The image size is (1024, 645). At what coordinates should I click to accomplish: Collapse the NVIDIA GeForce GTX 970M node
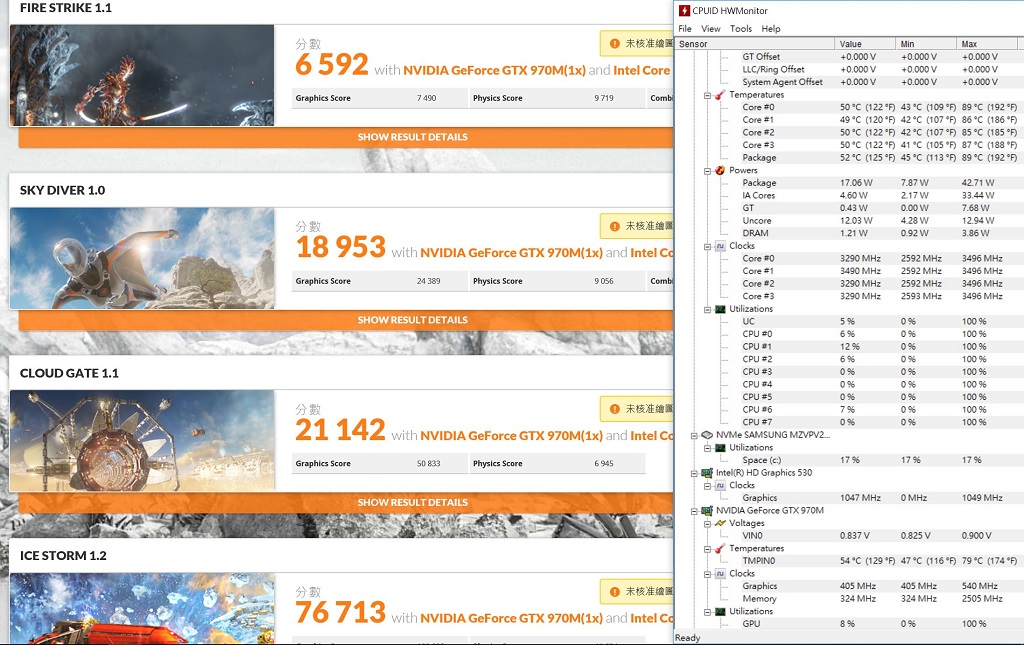(x=694, y=511)
